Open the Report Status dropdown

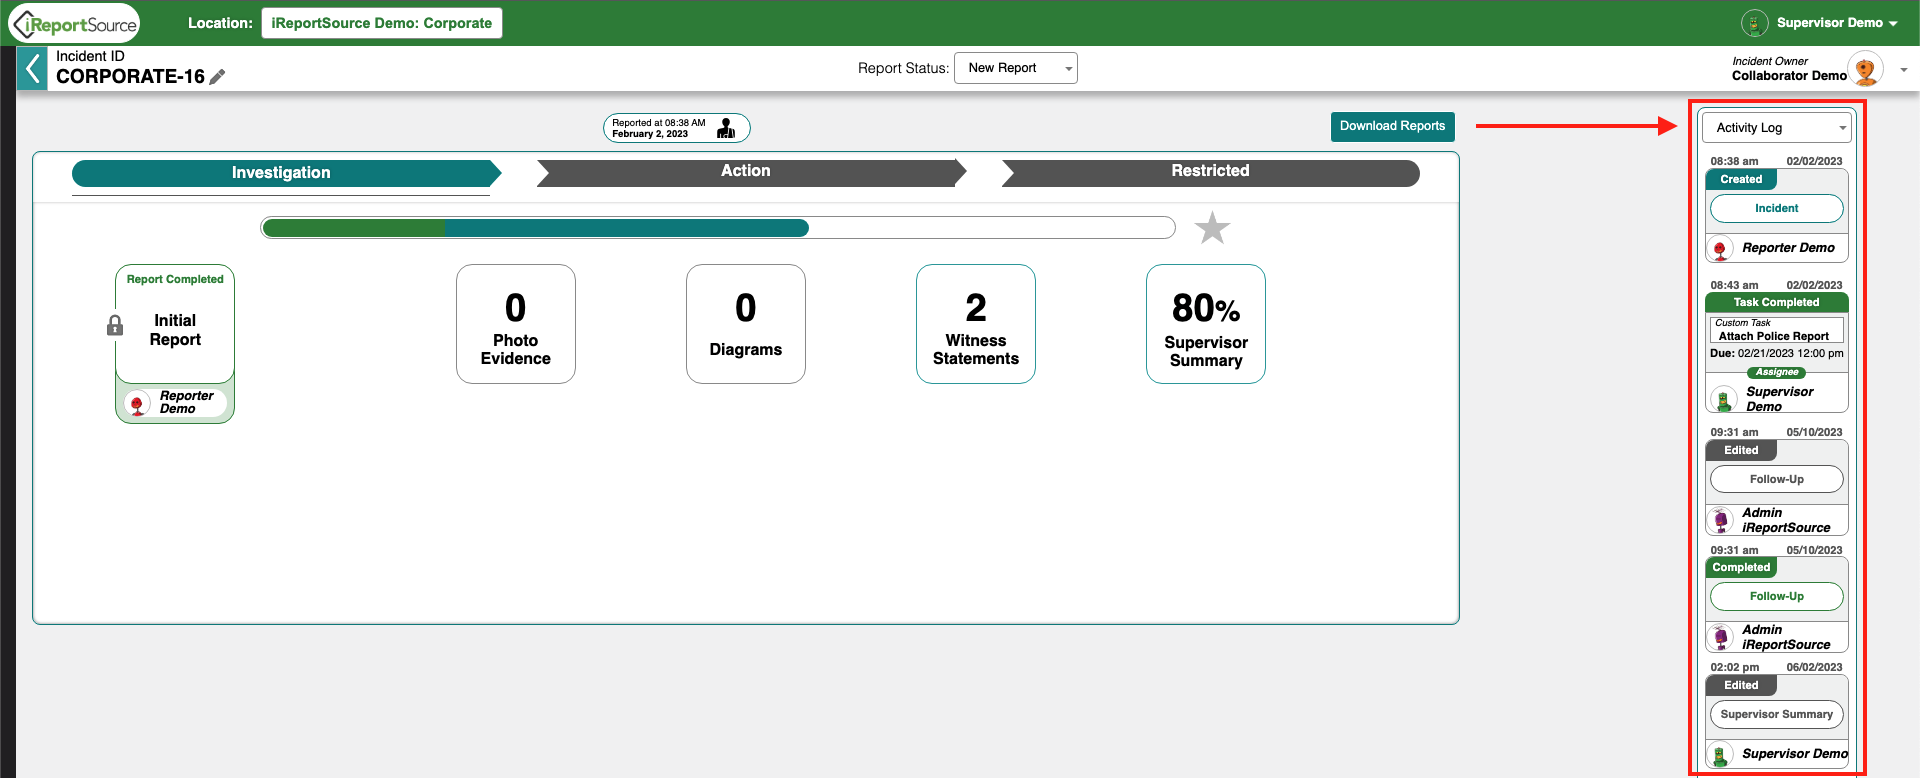click(x=1015, y=68)
